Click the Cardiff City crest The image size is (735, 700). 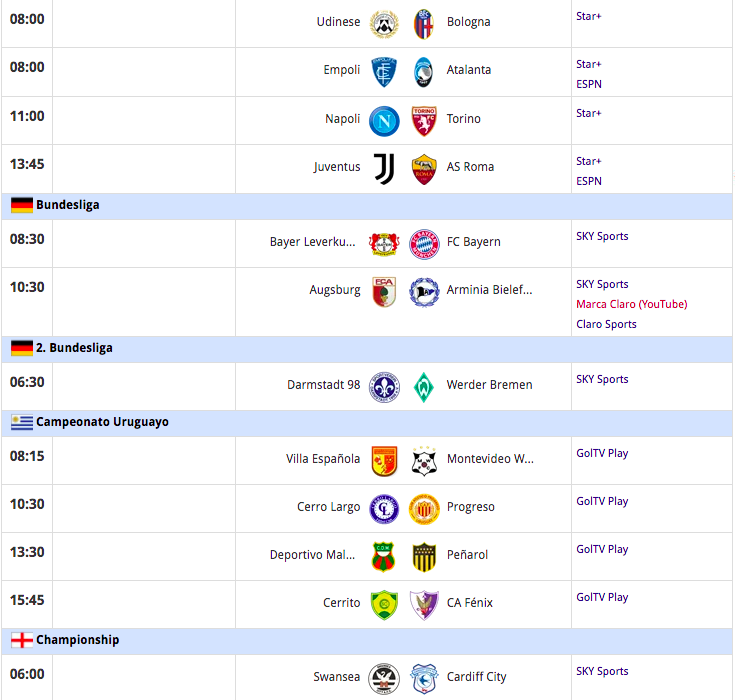point(424,678)
